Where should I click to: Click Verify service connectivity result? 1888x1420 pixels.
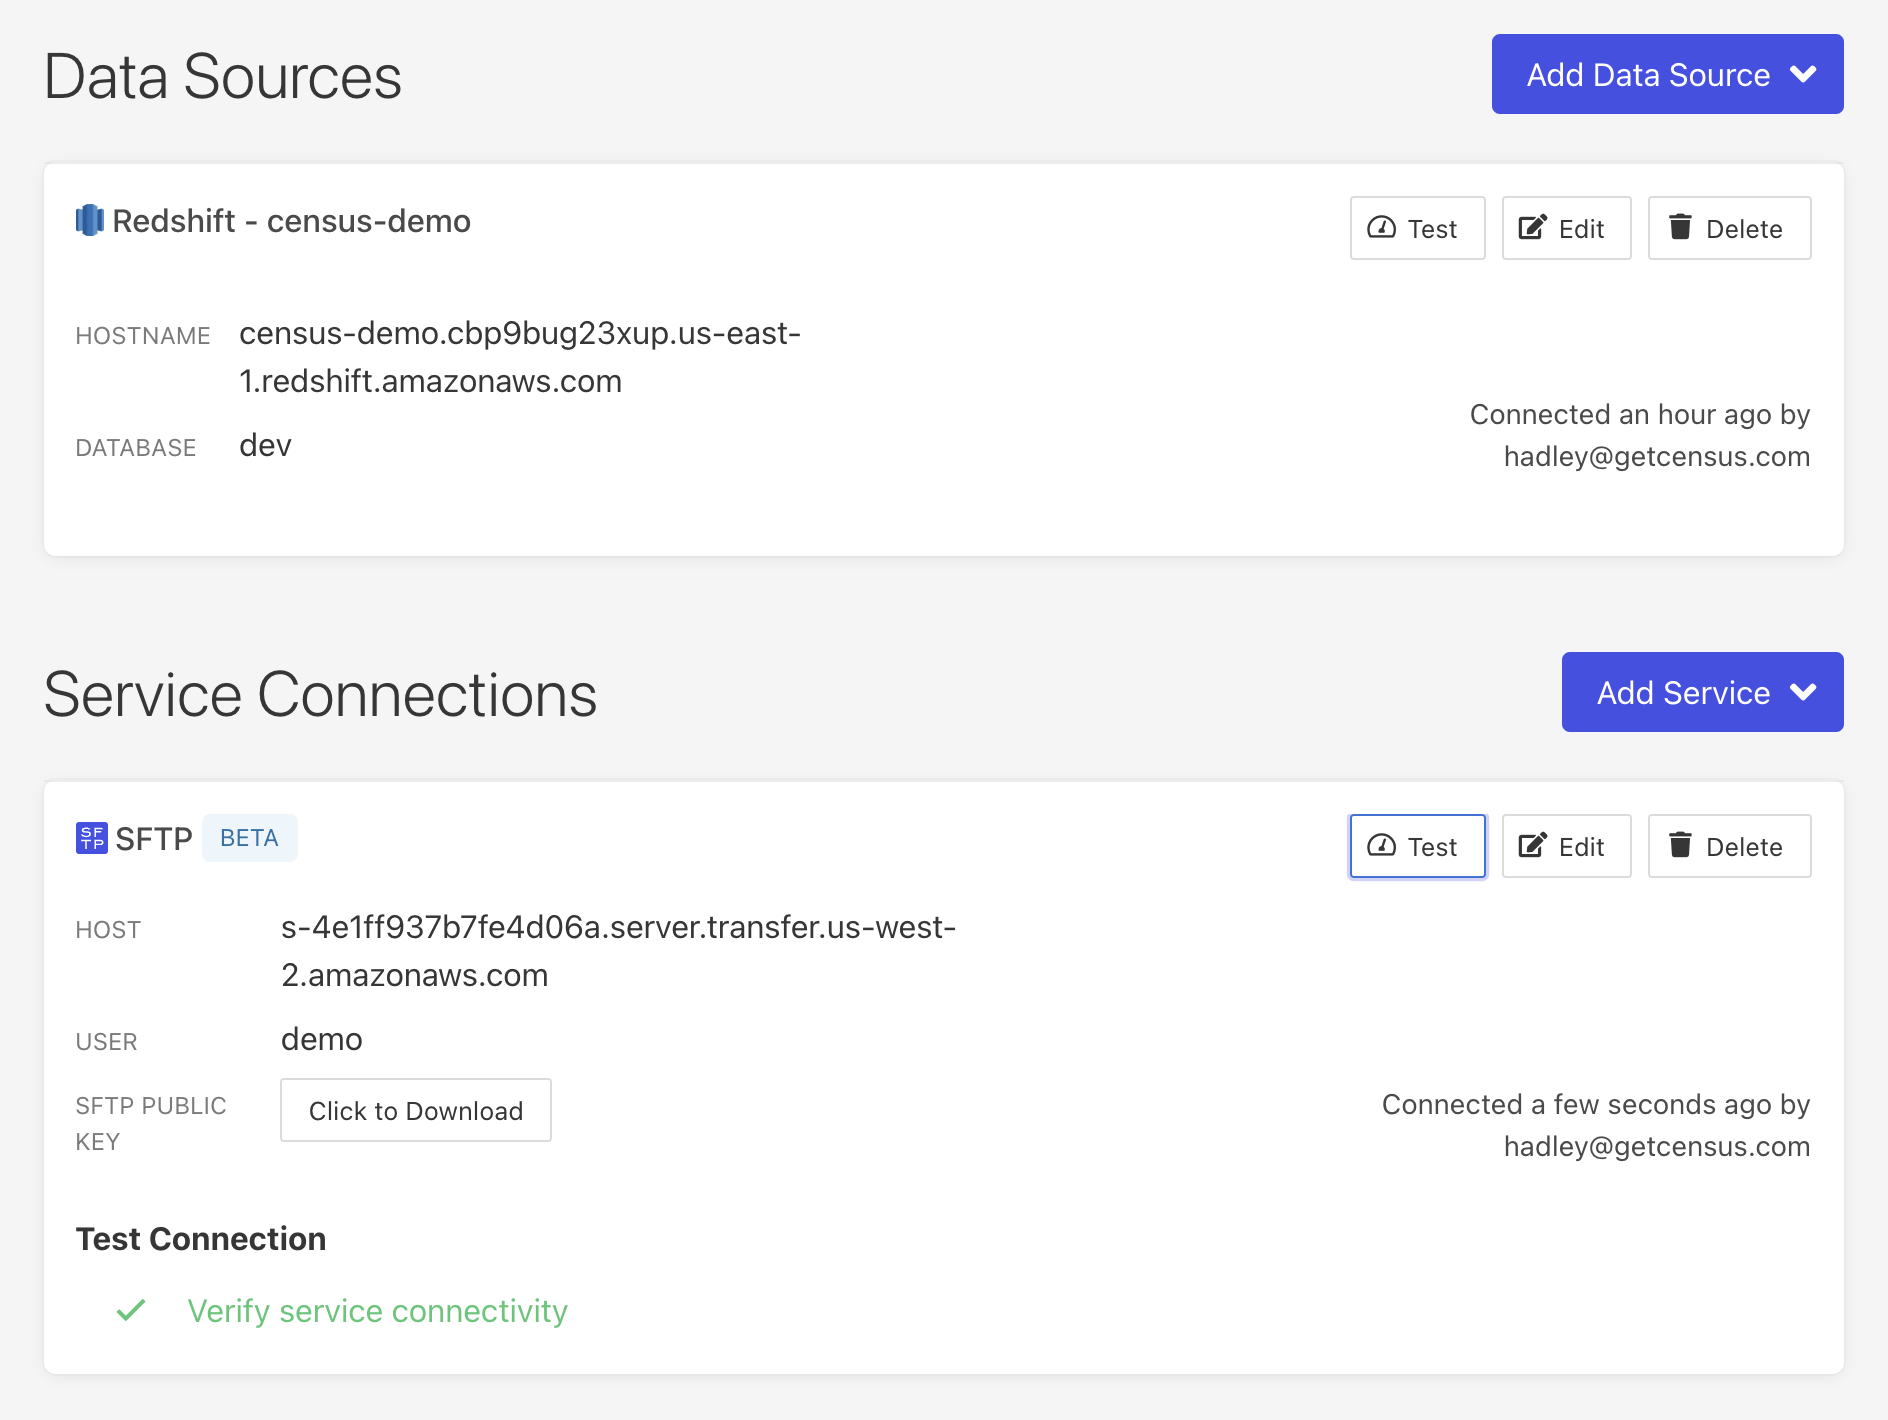click(377, 1311)
